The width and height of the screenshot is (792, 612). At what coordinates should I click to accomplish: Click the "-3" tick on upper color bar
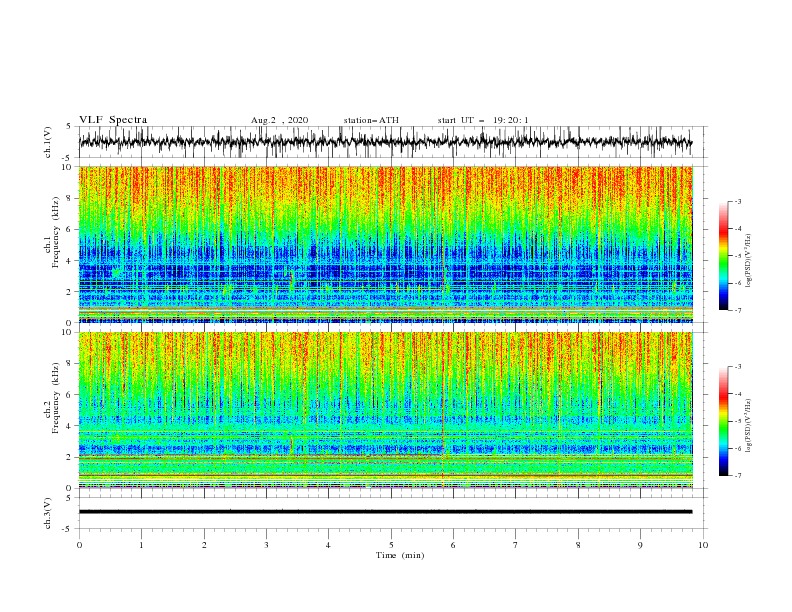point(736,201)
